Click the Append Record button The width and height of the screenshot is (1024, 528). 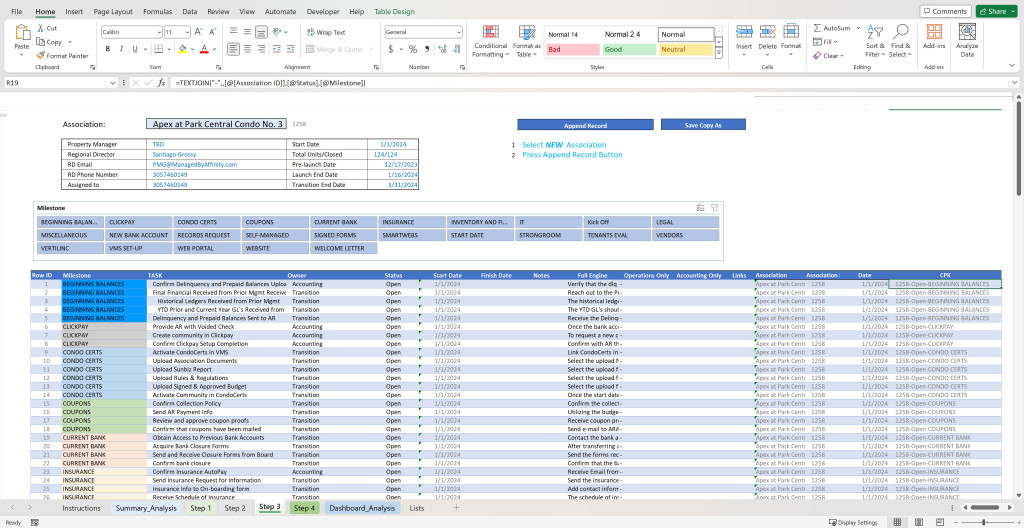[585, 125]
